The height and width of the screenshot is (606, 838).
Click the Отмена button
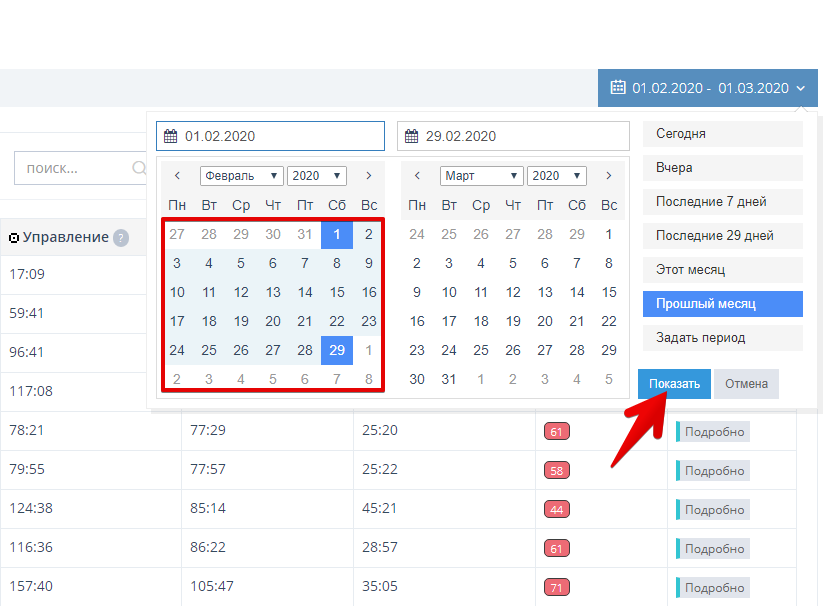[746, 384]
